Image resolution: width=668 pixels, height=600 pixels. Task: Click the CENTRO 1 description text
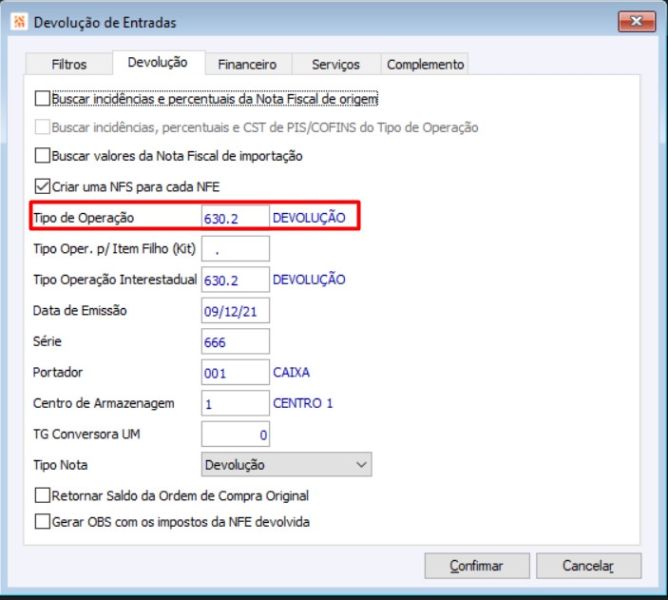302,403
